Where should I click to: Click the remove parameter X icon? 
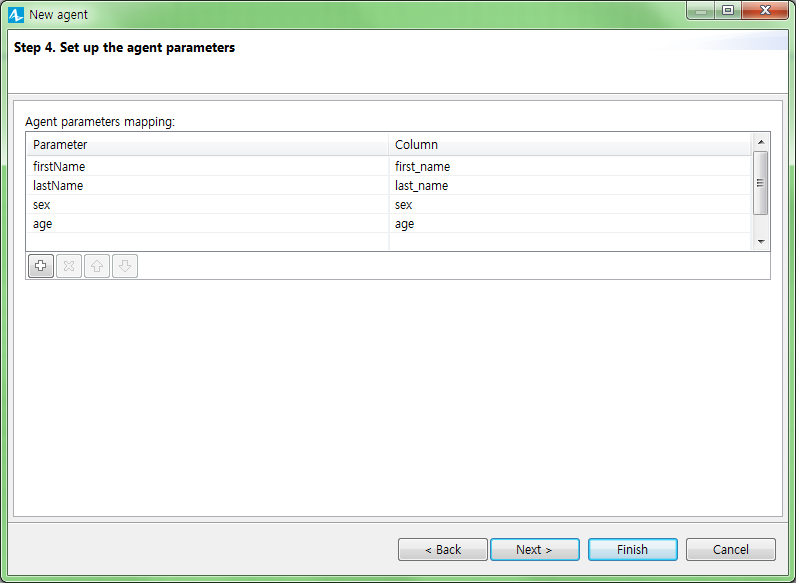[69, 266]
